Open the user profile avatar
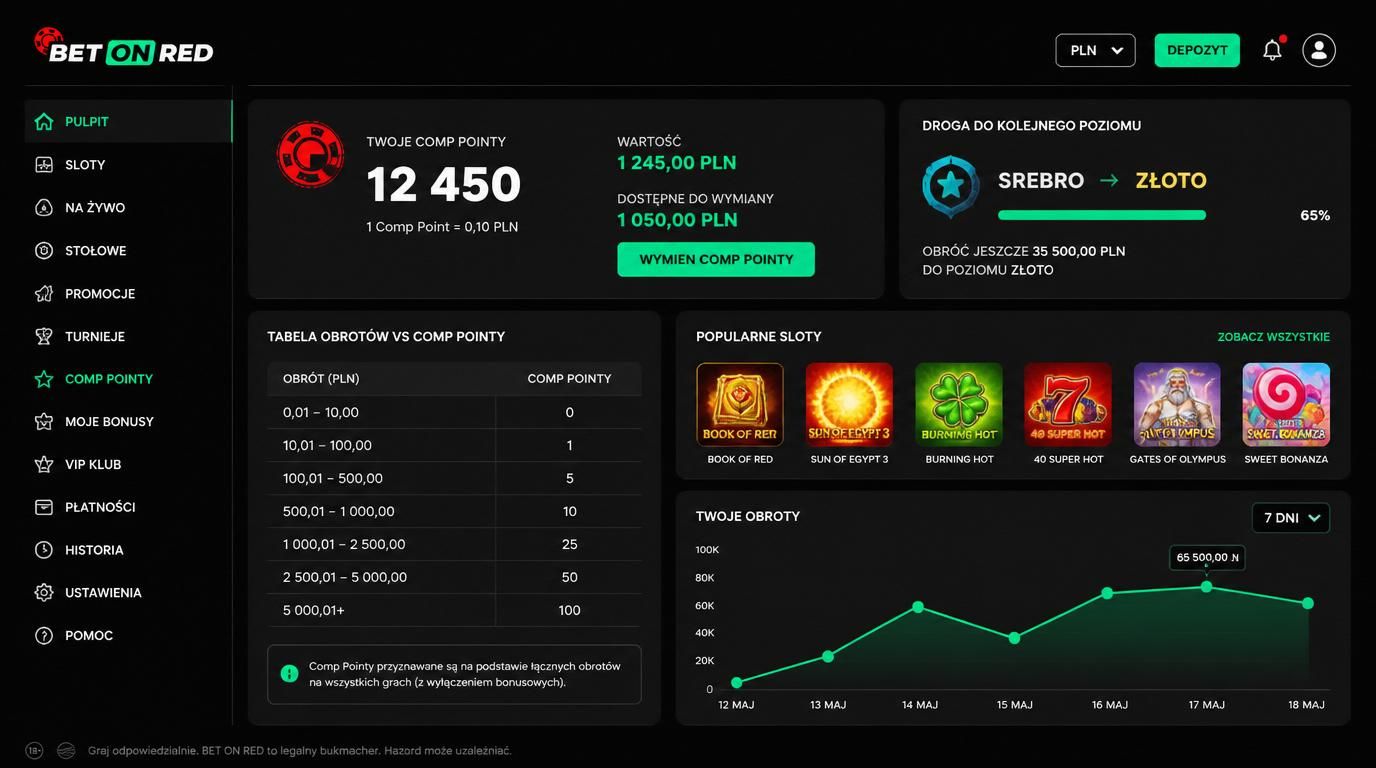Image resolution: width=1376 pixels, height=768 pixels. click(x=1319, y=50)
